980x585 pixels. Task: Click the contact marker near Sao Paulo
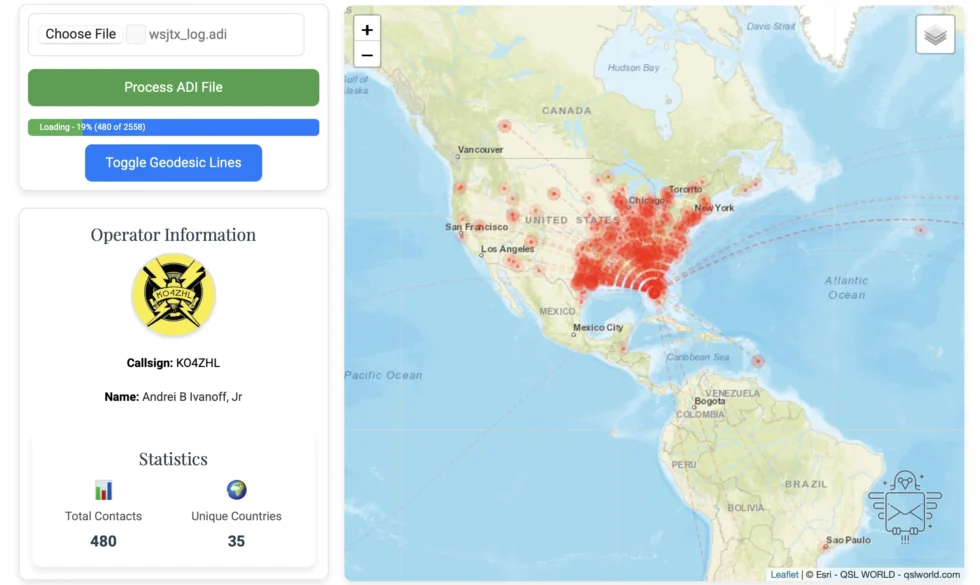point(826,545)
